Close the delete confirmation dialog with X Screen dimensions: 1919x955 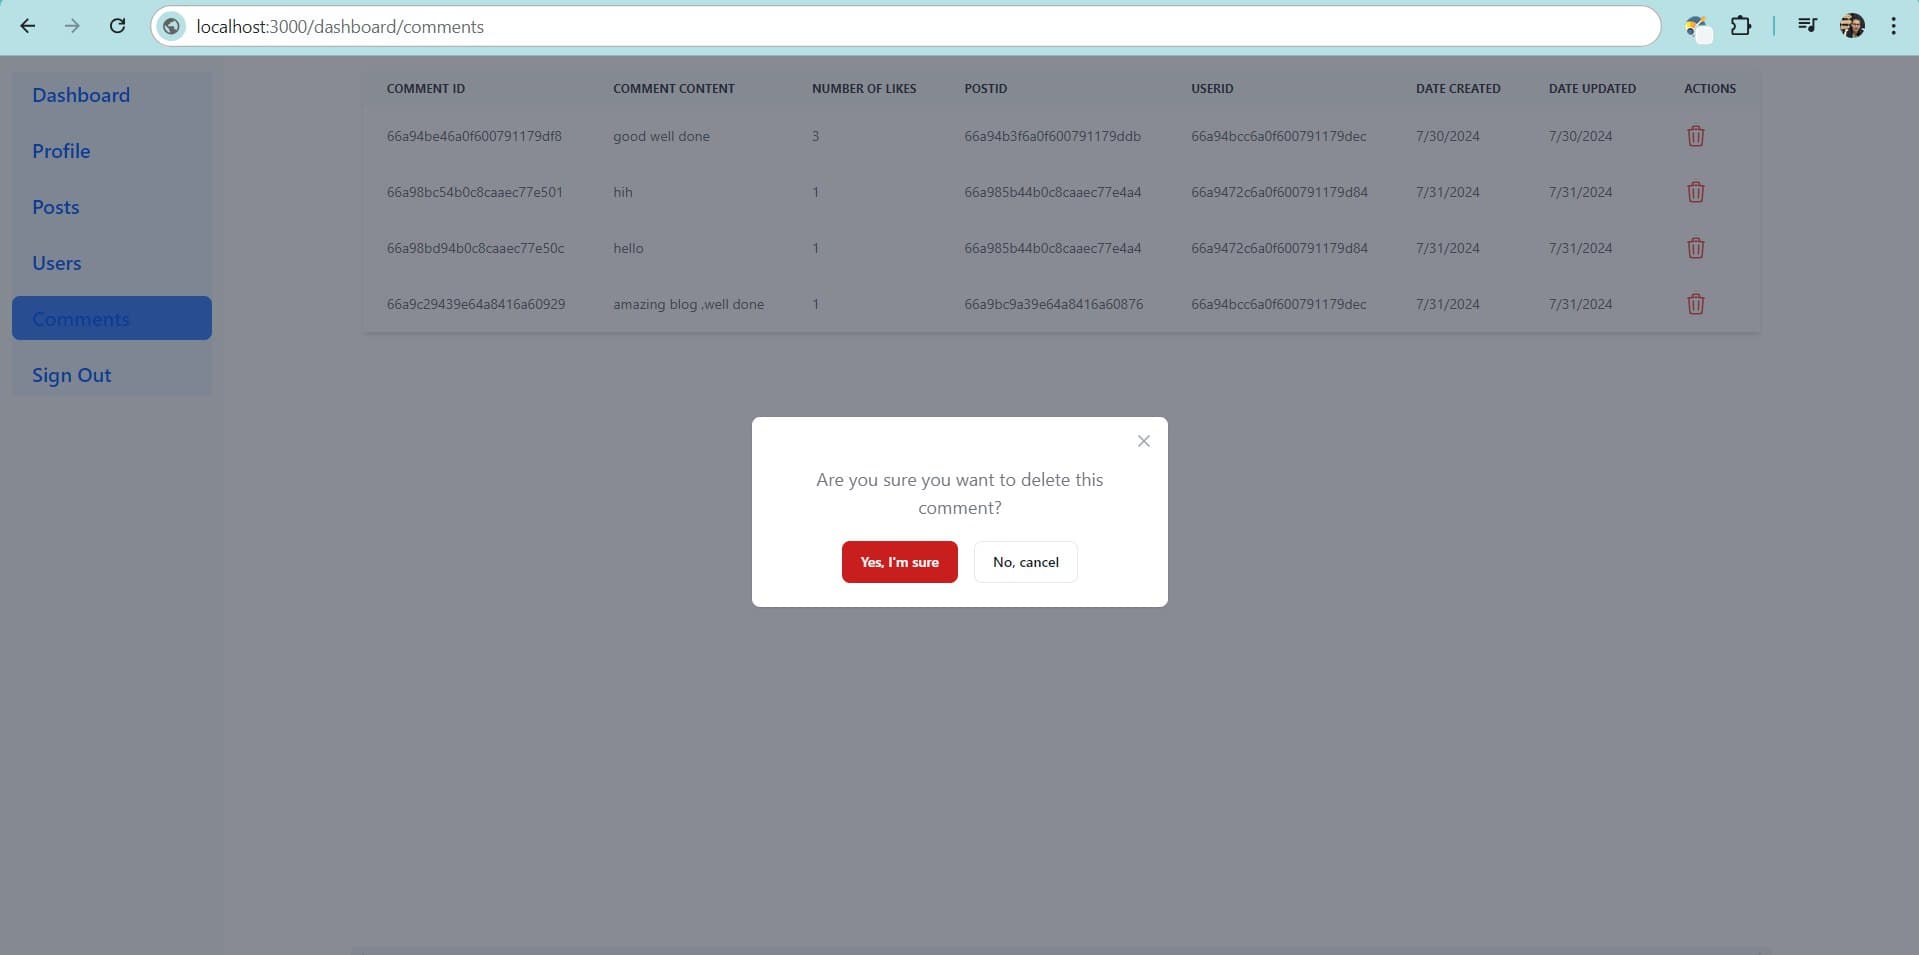[1143, 441]
